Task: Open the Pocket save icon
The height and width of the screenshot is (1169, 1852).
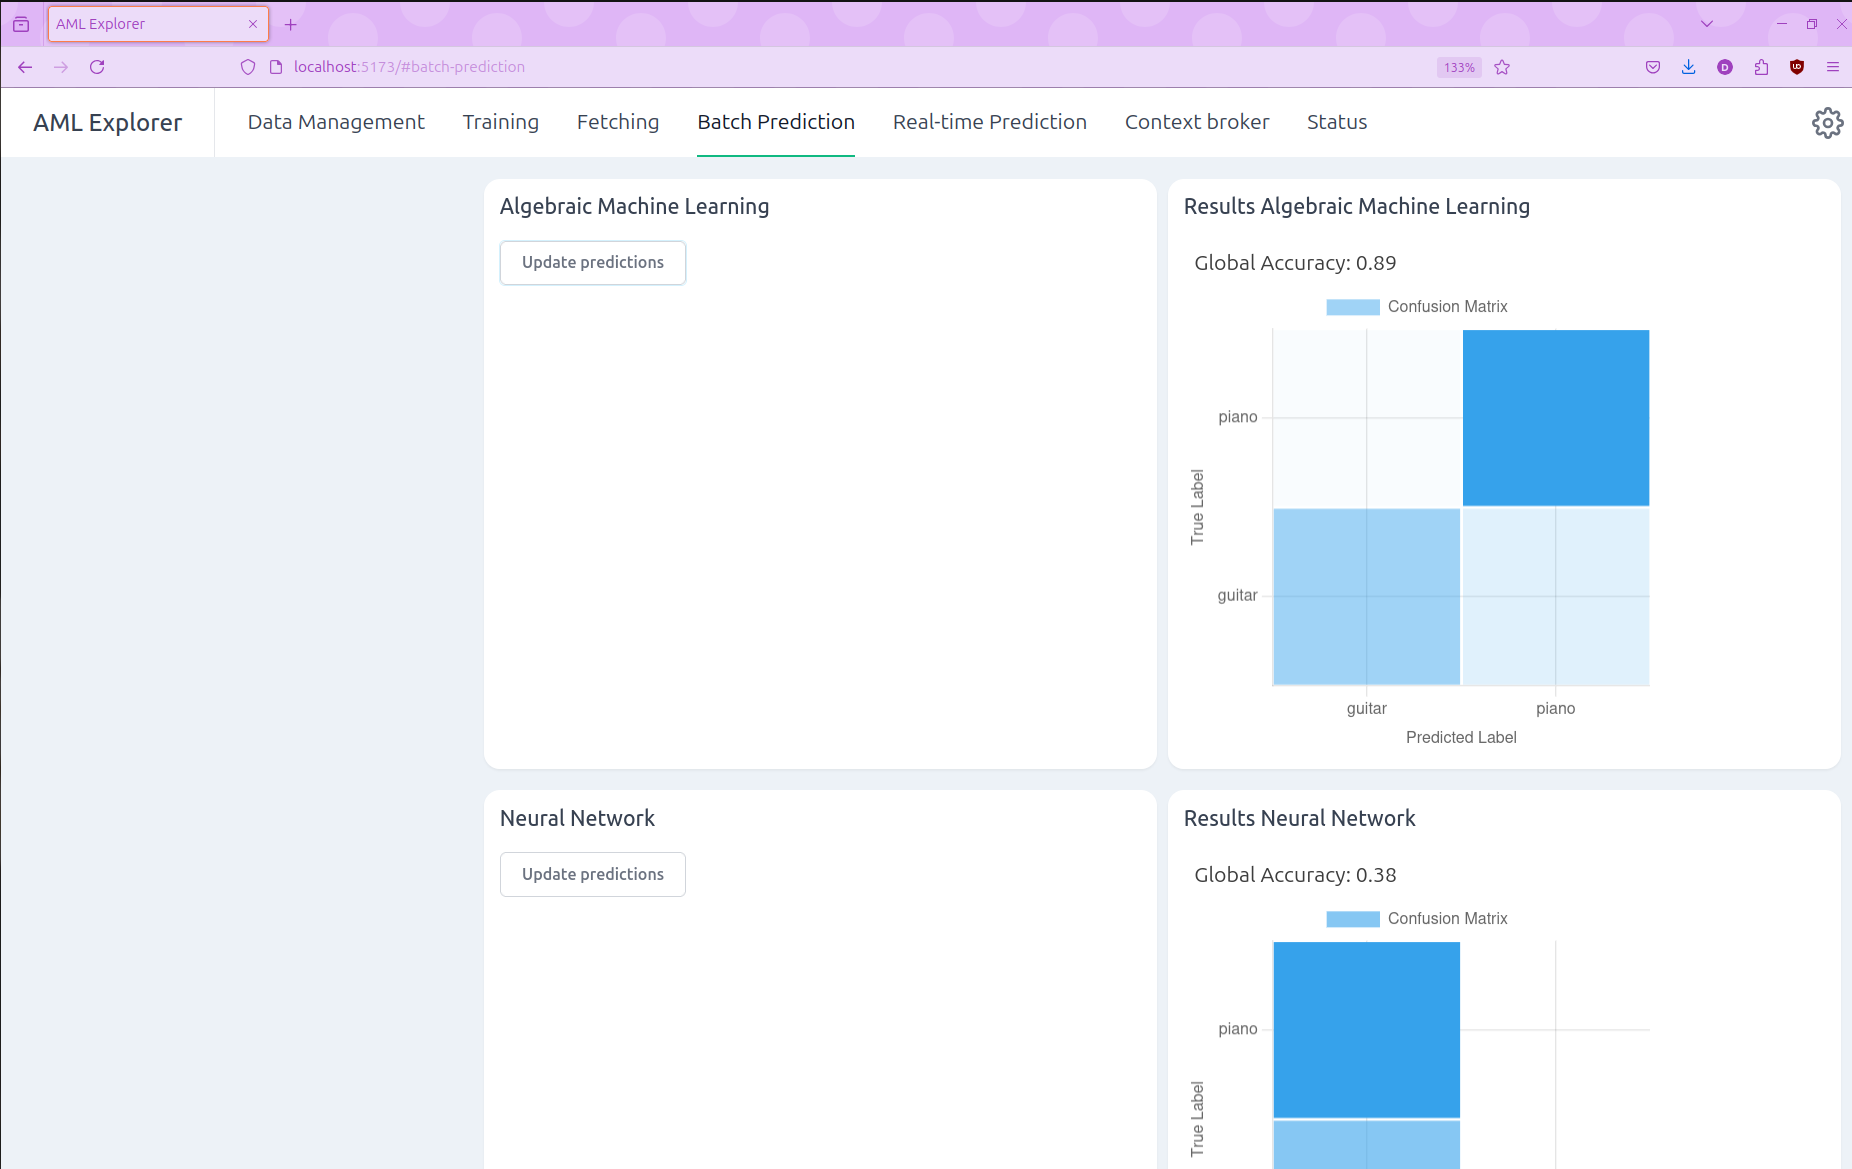Action: pyautogui.click(x=1653, y=67)
